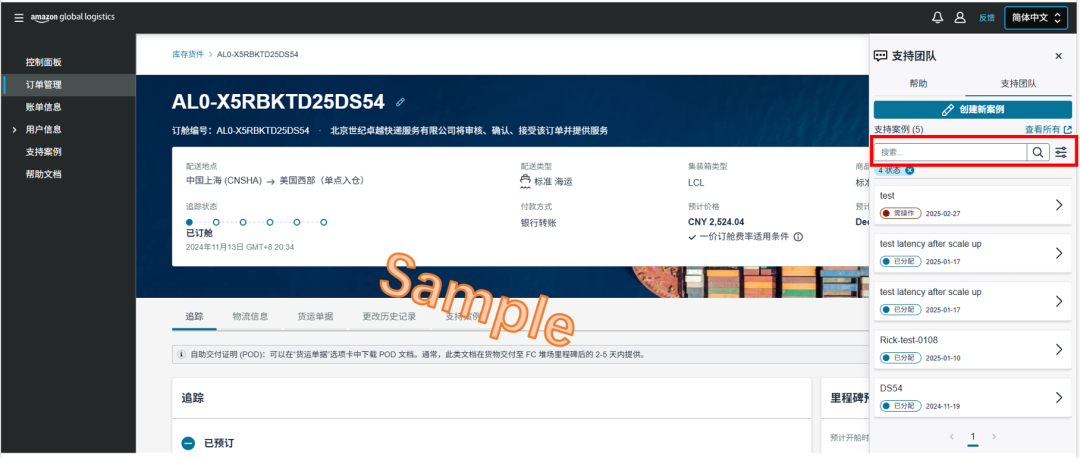Click the info icon in the POD notice

click(x=181, y=355)
